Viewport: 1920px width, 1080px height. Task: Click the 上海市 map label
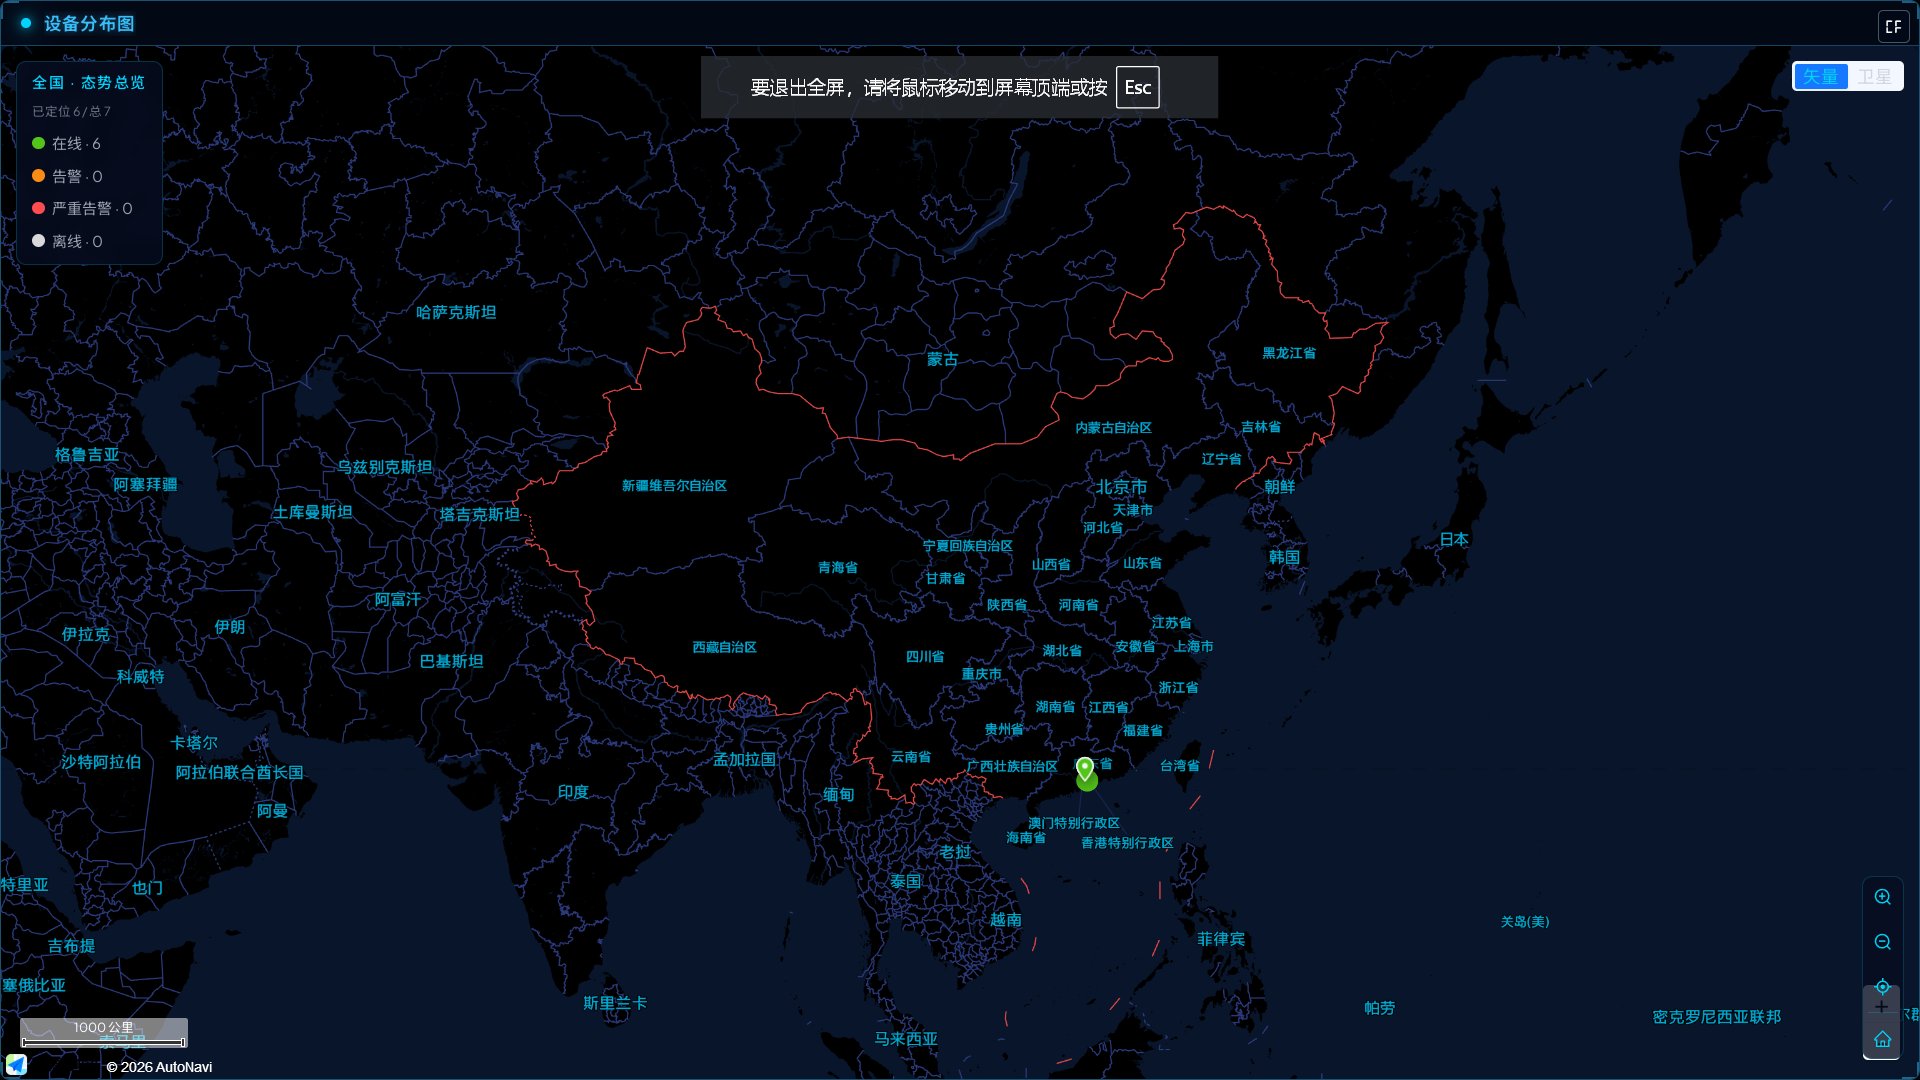click(x=1194, y=647)
